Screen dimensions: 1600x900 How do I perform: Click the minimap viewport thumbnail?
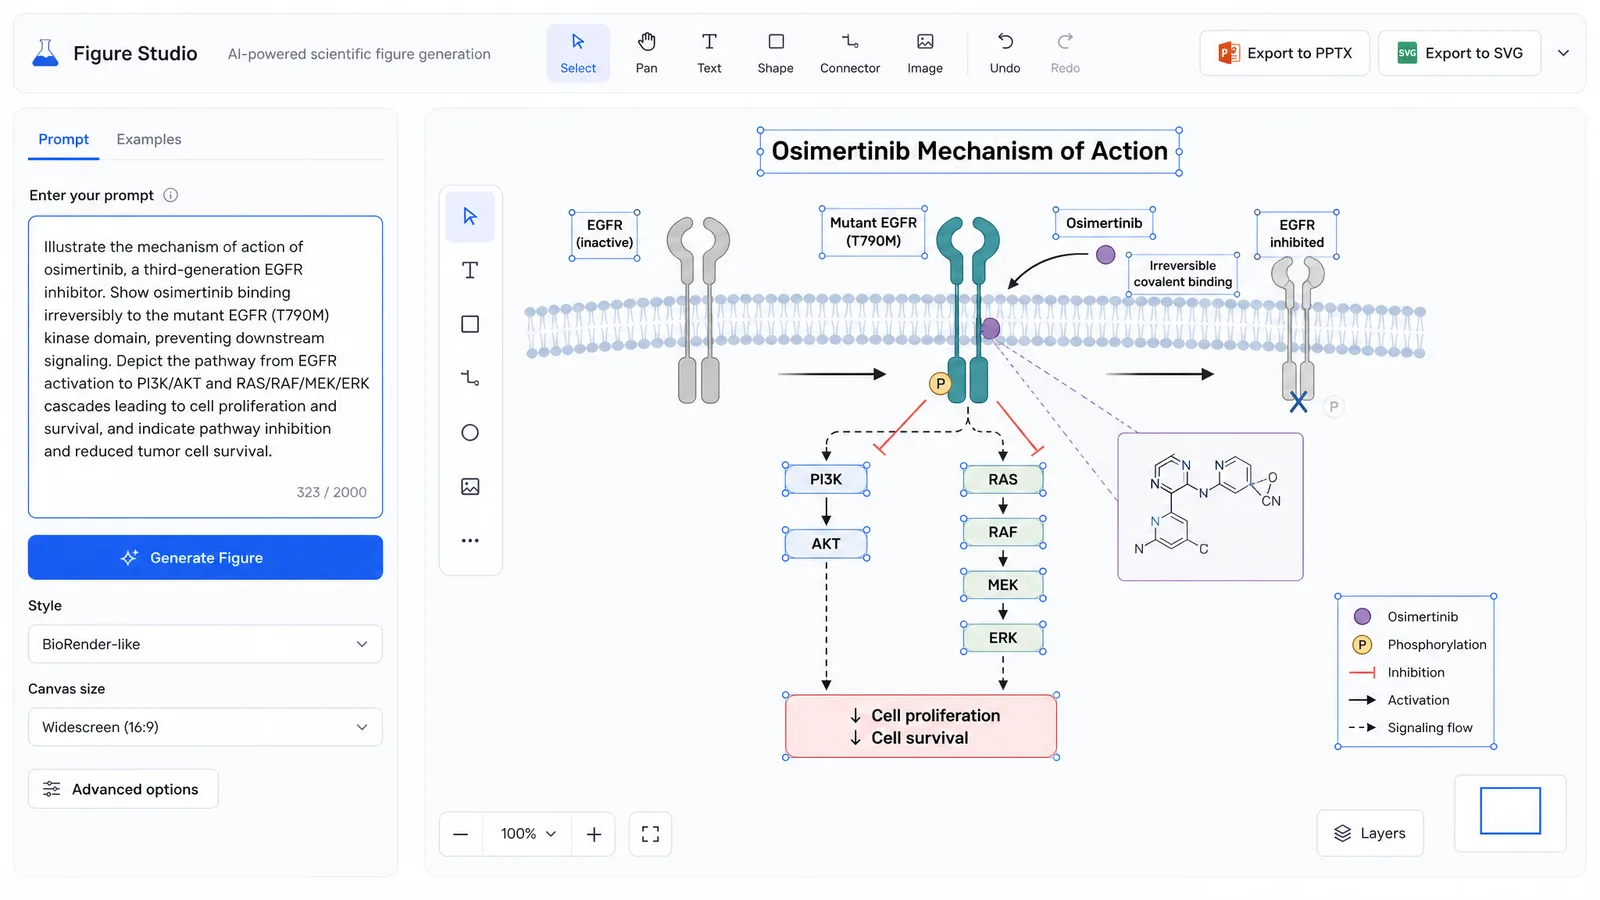1510,811
